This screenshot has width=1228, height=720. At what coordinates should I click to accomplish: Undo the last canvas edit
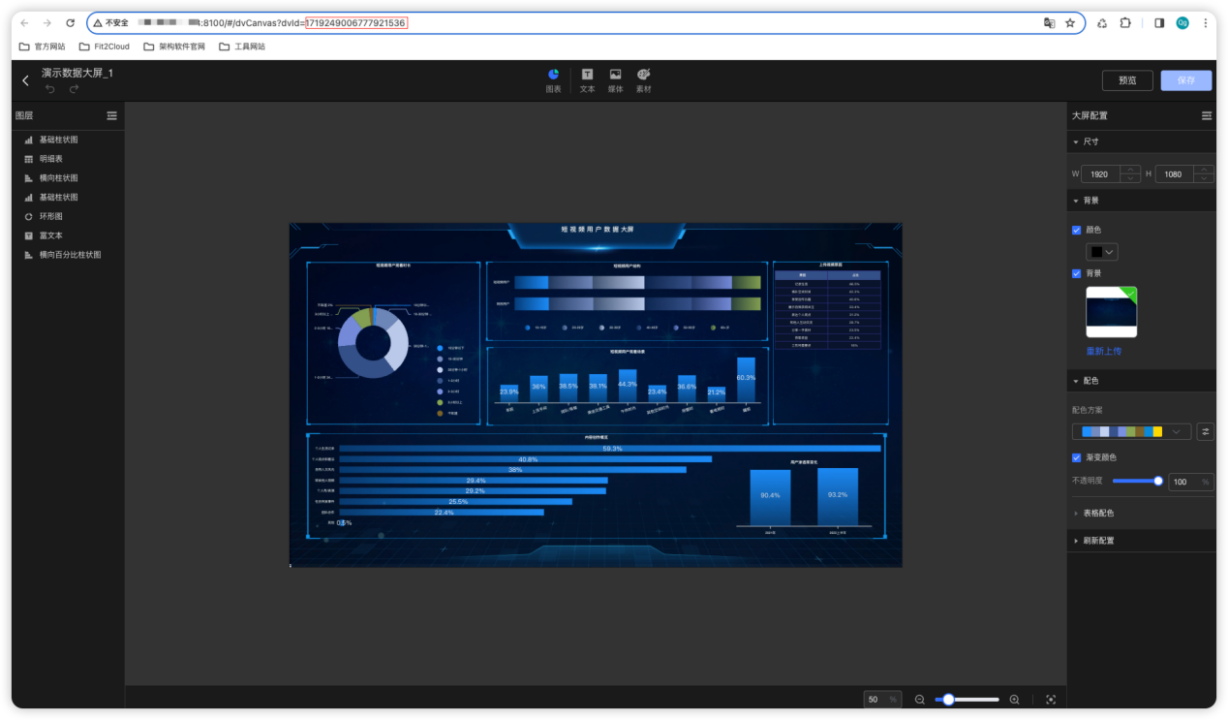pos(50,90)
